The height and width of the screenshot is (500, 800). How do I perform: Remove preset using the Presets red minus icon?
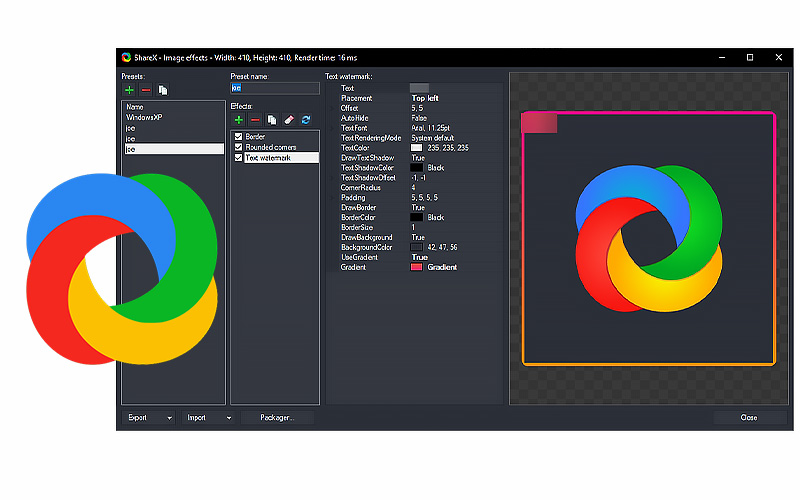pos(146,90)
